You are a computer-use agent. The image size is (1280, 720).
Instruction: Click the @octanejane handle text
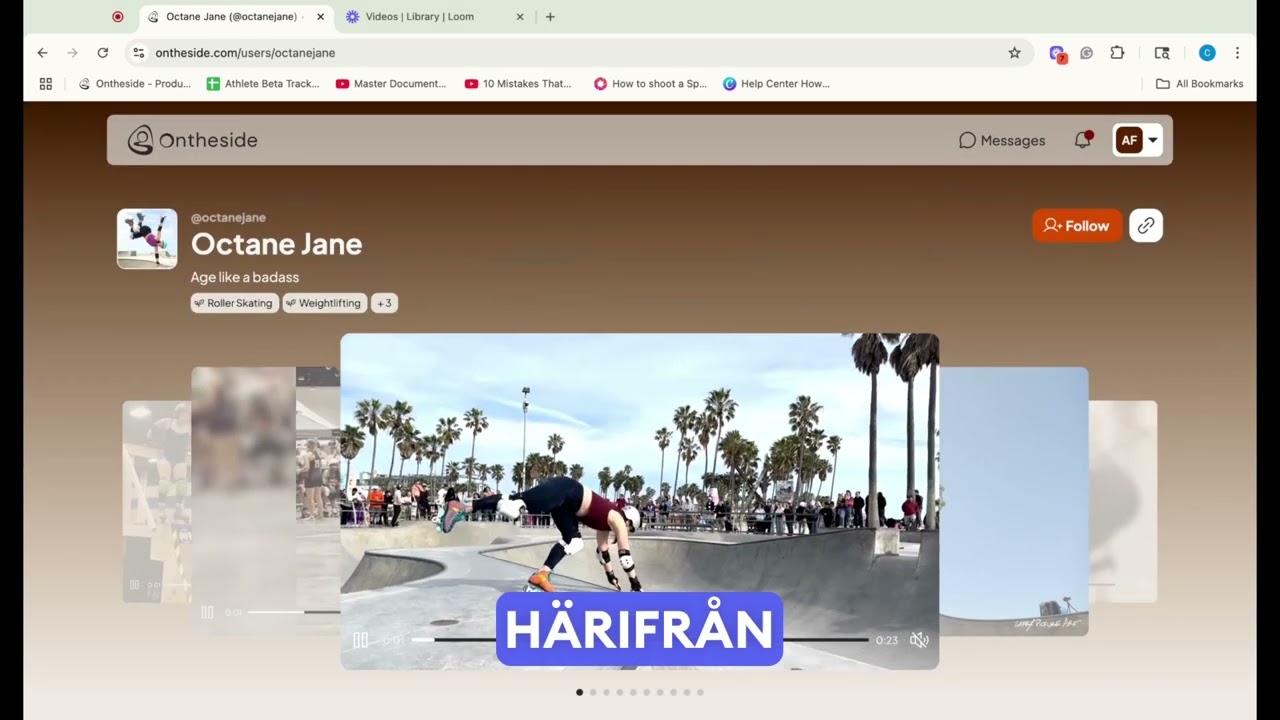(x=228, y=217)
